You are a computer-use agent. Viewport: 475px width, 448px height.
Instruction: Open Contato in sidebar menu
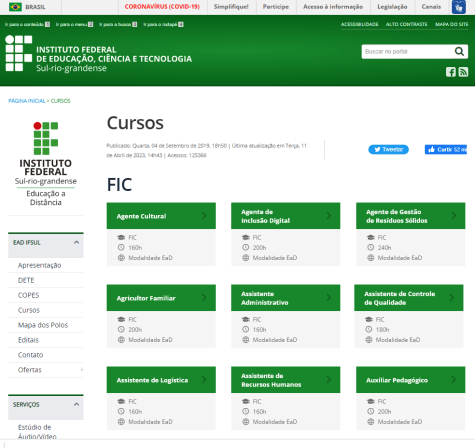point(30,355)
